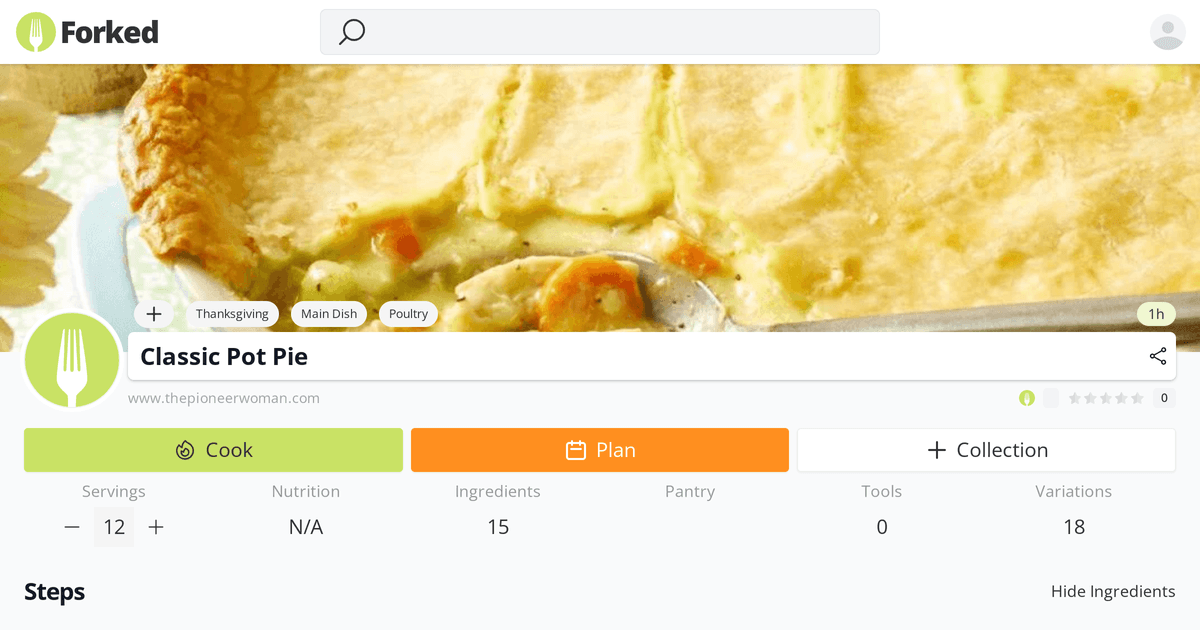The height and width of the screenshot is (630, 1200).
Task: Click the share icon next to recipe title
Action: tap(1157, 356)
